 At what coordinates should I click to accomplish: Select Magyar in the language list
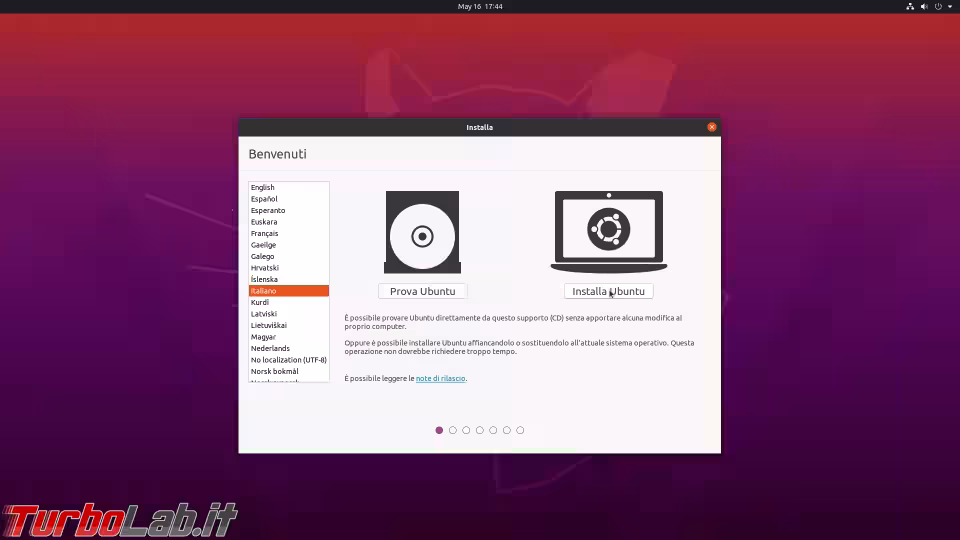coord(289,337)
